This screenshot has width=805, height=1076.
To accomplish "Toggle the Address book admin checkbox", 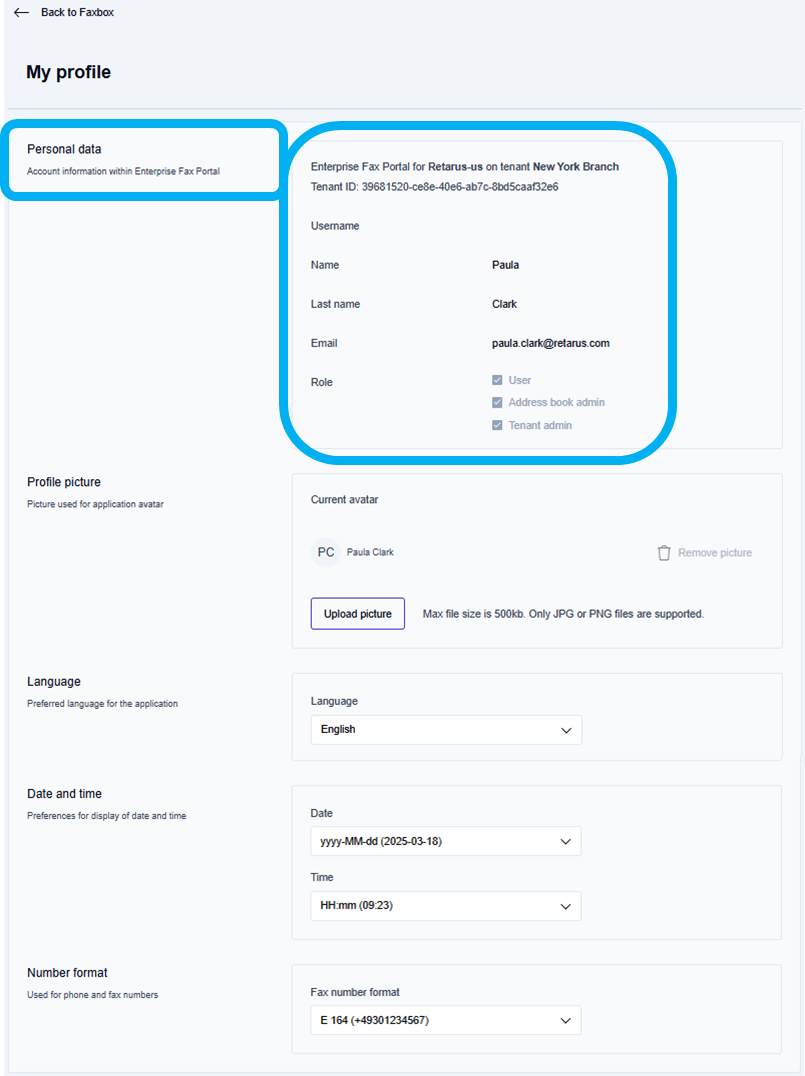I will 497,403.
